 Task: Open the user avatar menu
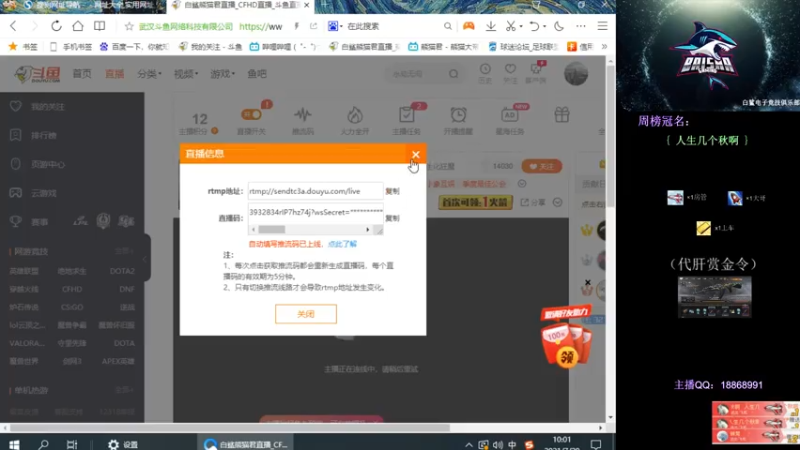tap(576, 73)
